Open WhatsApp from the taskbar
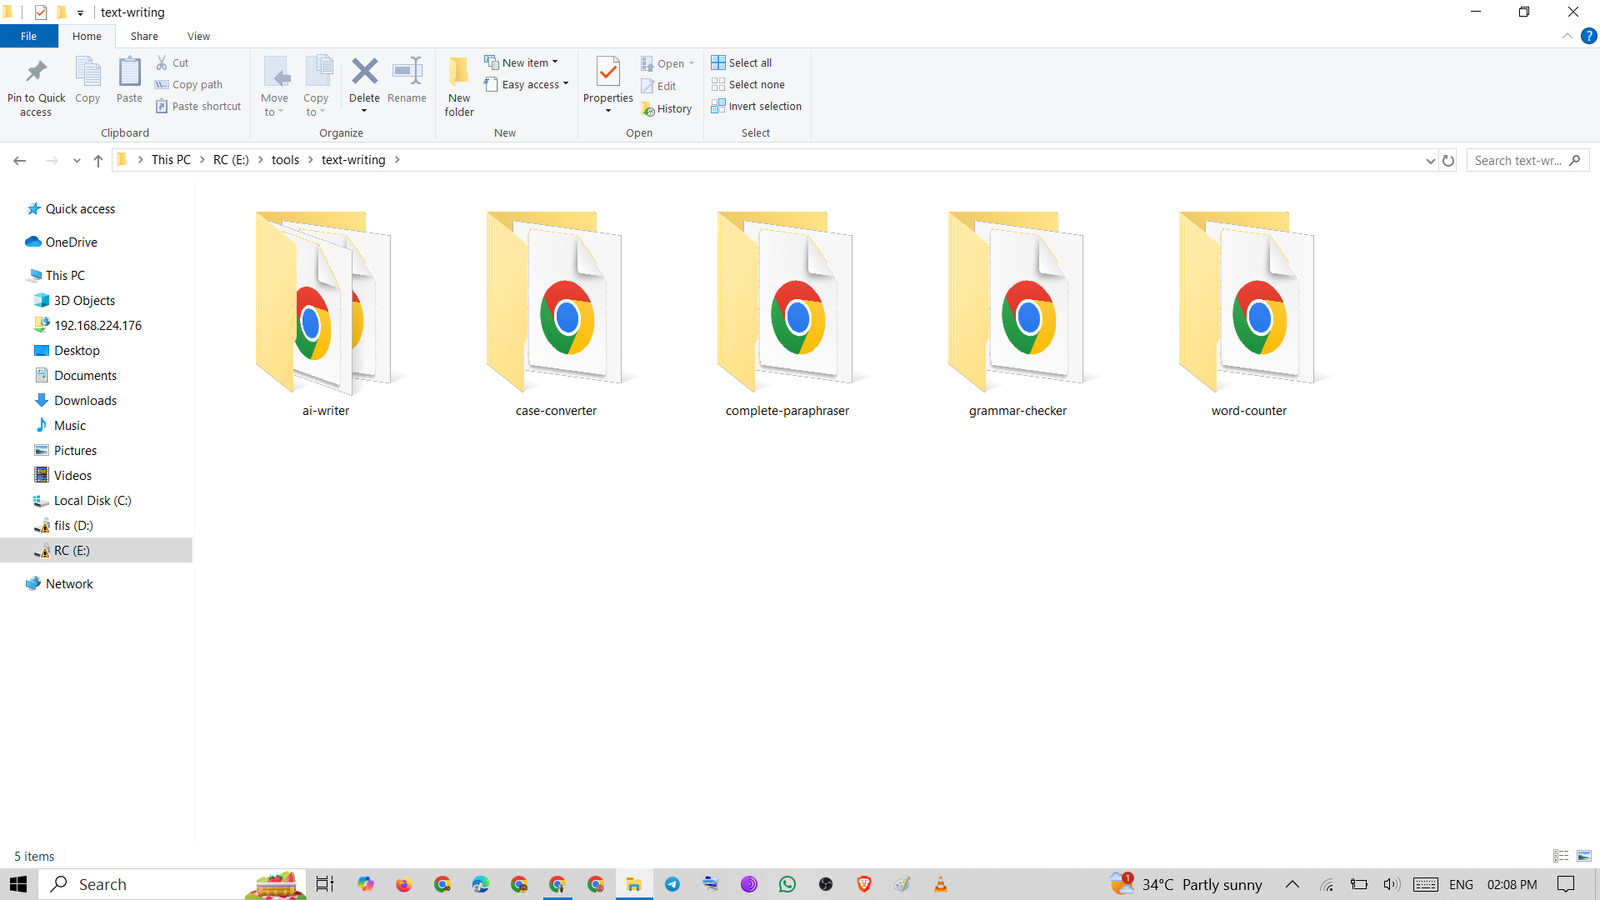Image resolution: width=1600 pixels, height=900 pixels. (787, 884)
